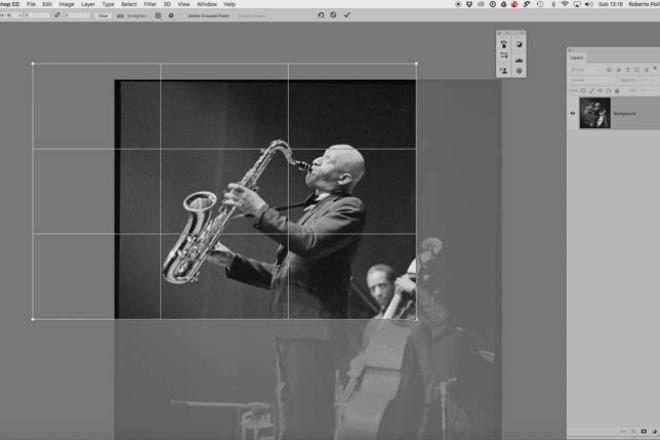
Task: Select the Layers panel tab
Action: click(x=577, y=58)
